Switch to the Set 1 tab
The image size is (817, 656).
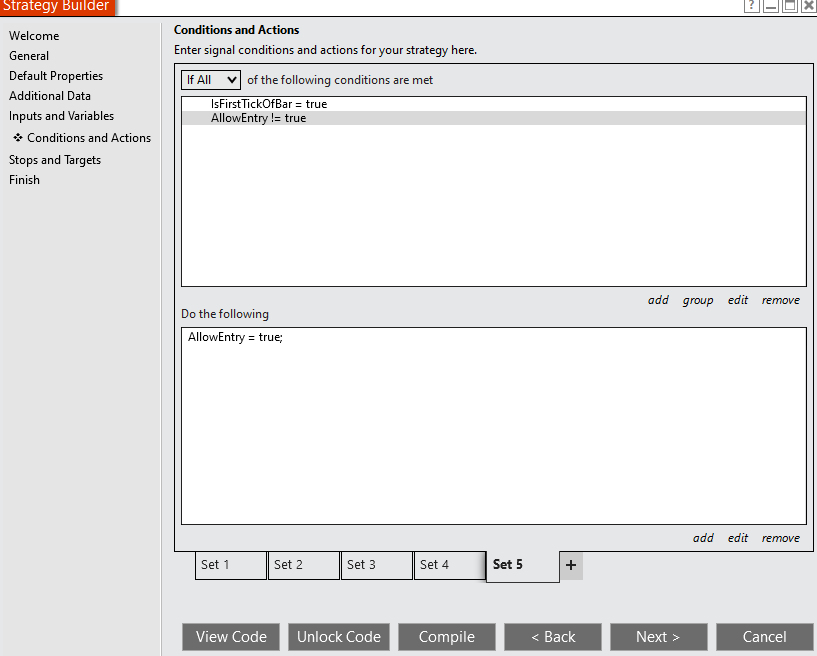231,565
